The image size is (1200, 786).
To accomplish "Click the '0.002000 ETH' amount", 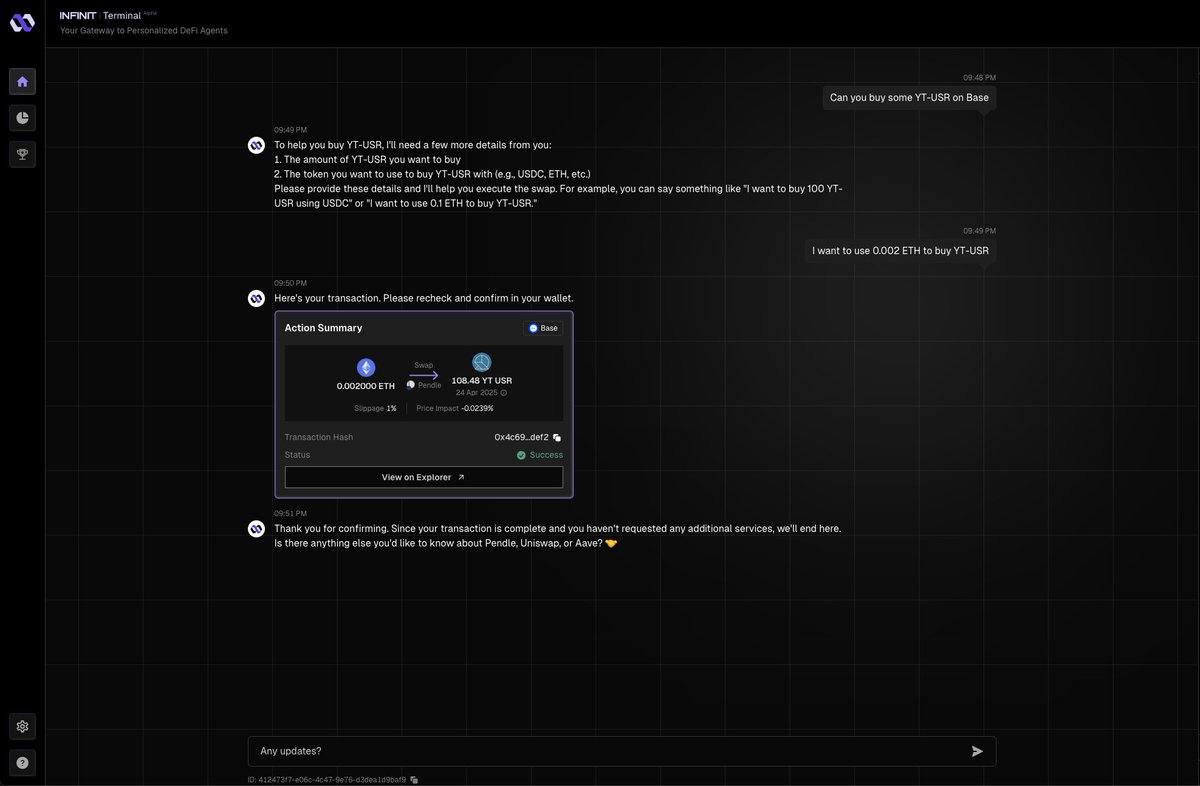I will point(366,386).
